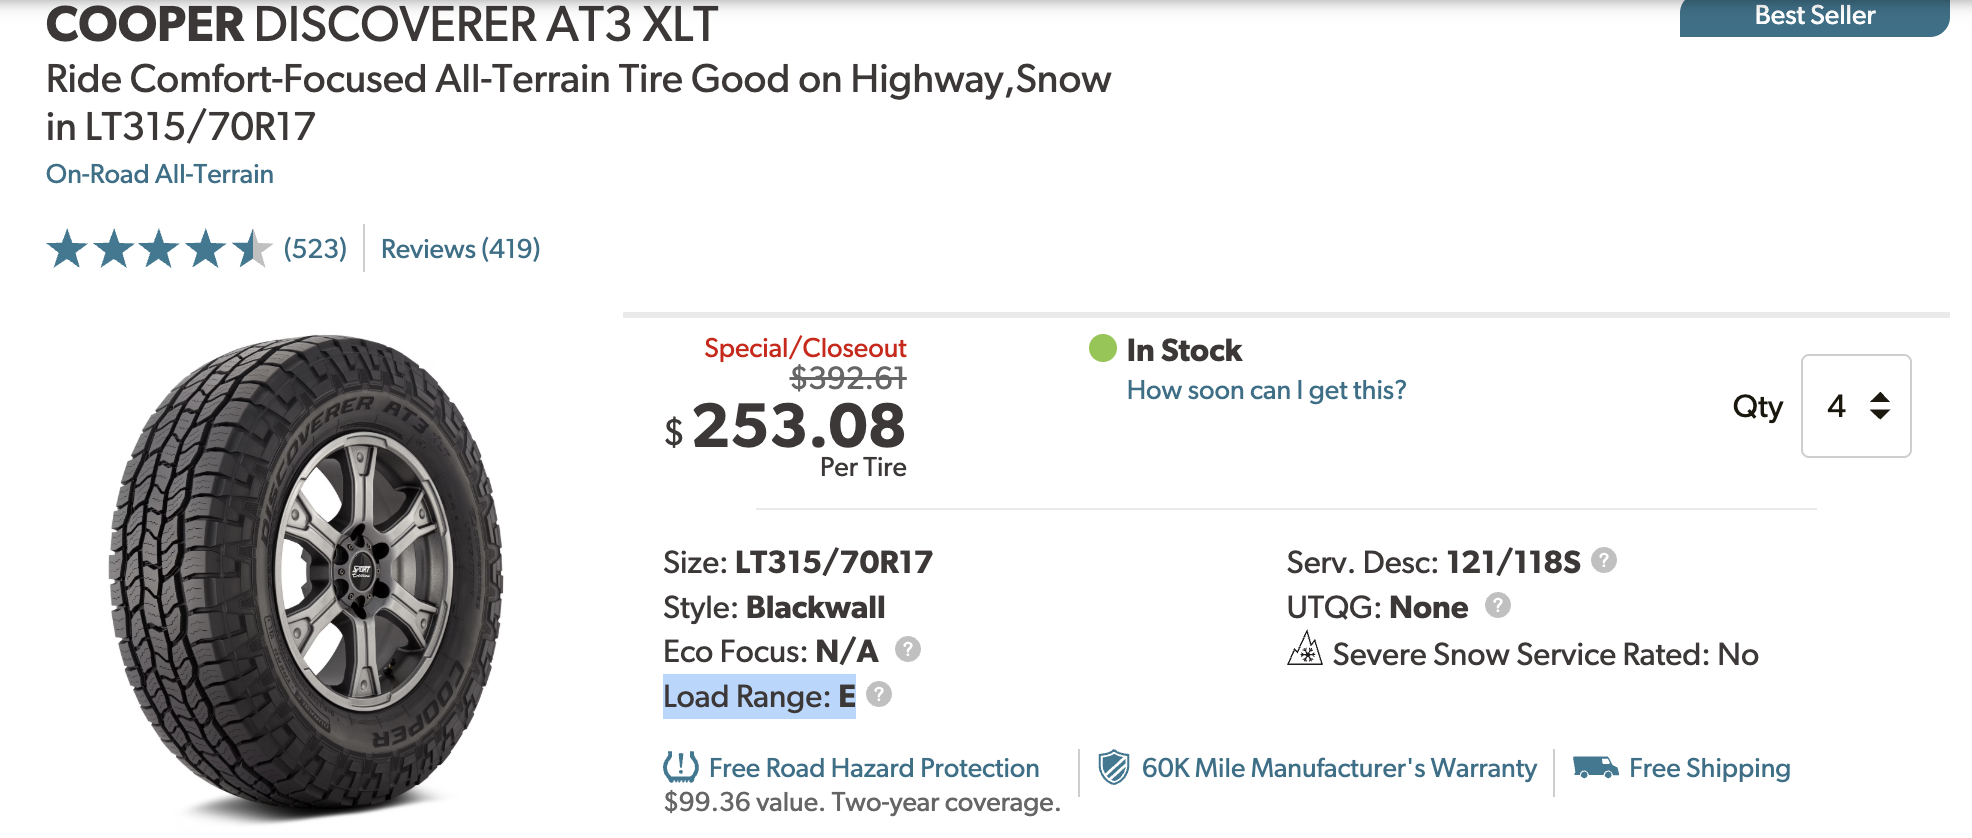Click the (523) ratings count
The image size is (1972, 838).
point(315,248)
